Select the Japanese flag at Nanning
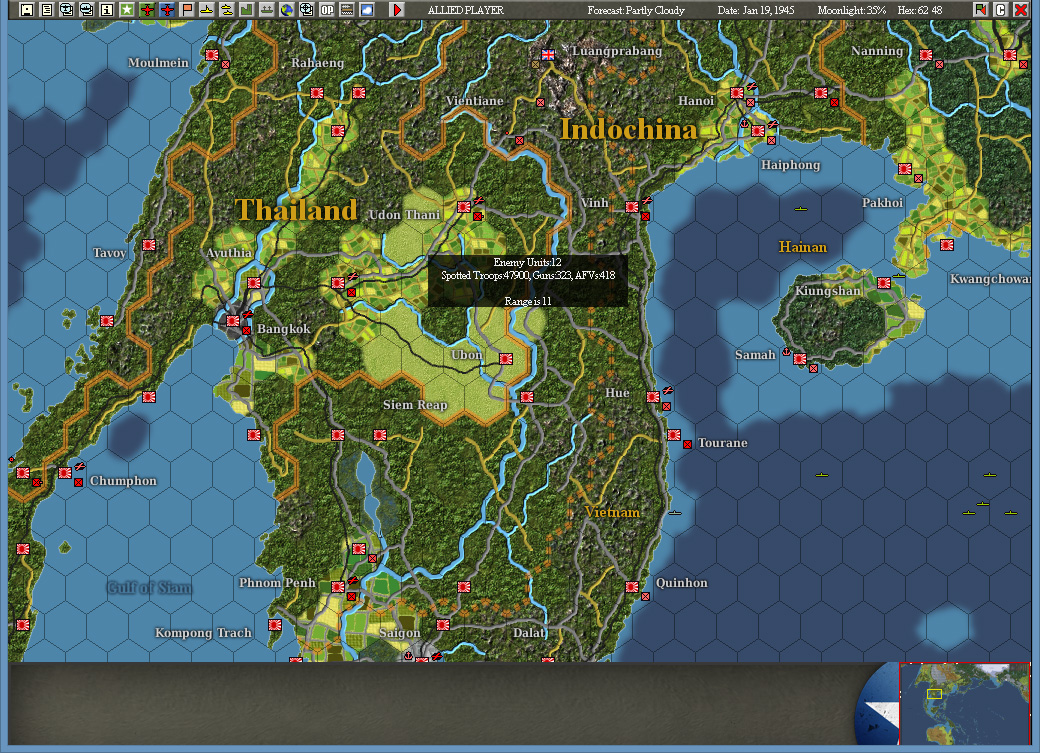Image resolution: width=1040 pixels, height=753 pixels. pos(926,55)
